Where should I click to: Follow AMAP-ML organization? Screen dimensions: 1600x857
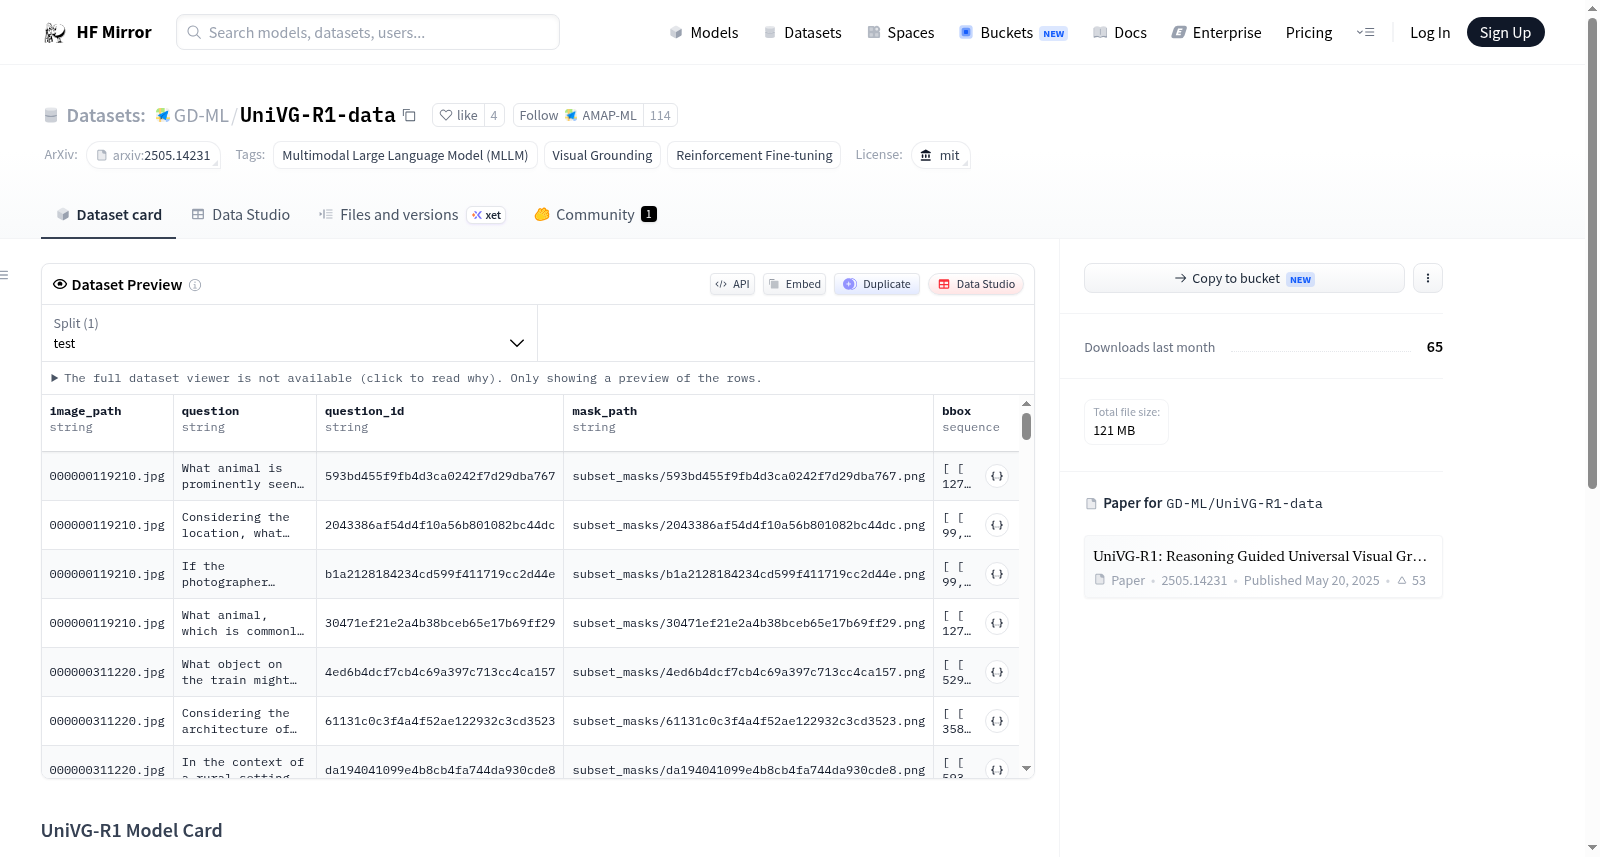578,115
